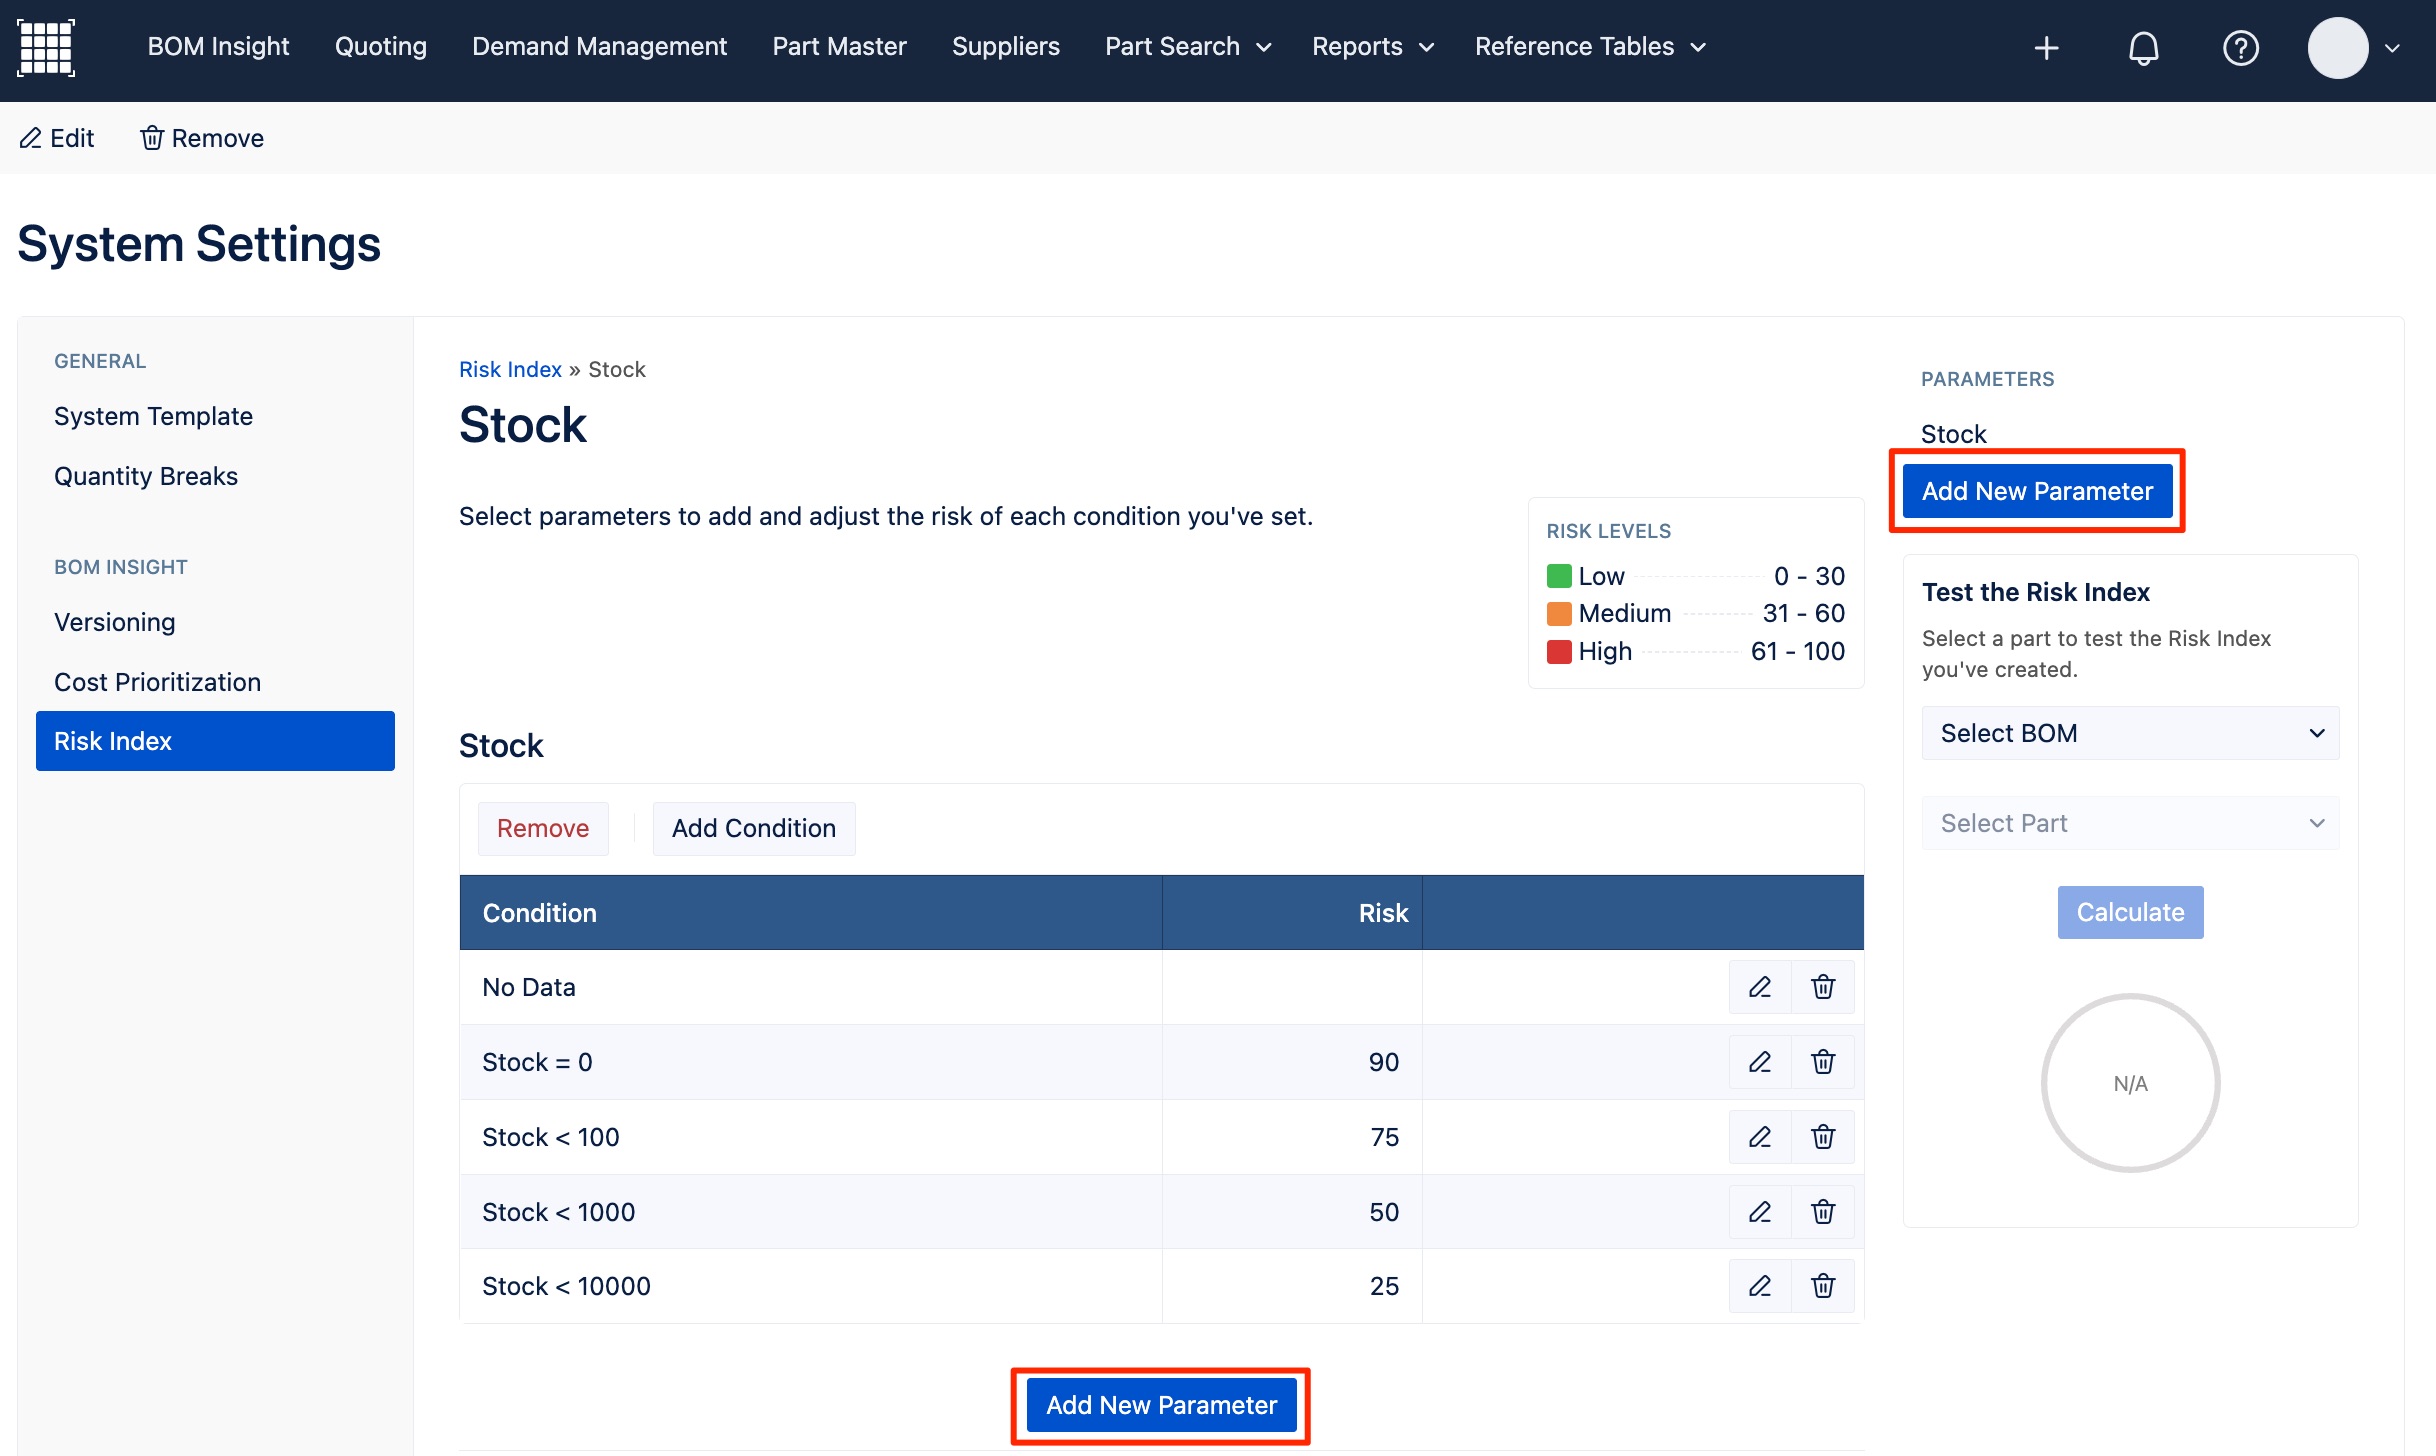Click the 'Test the Risk Index' heading

click(2035, 592)
